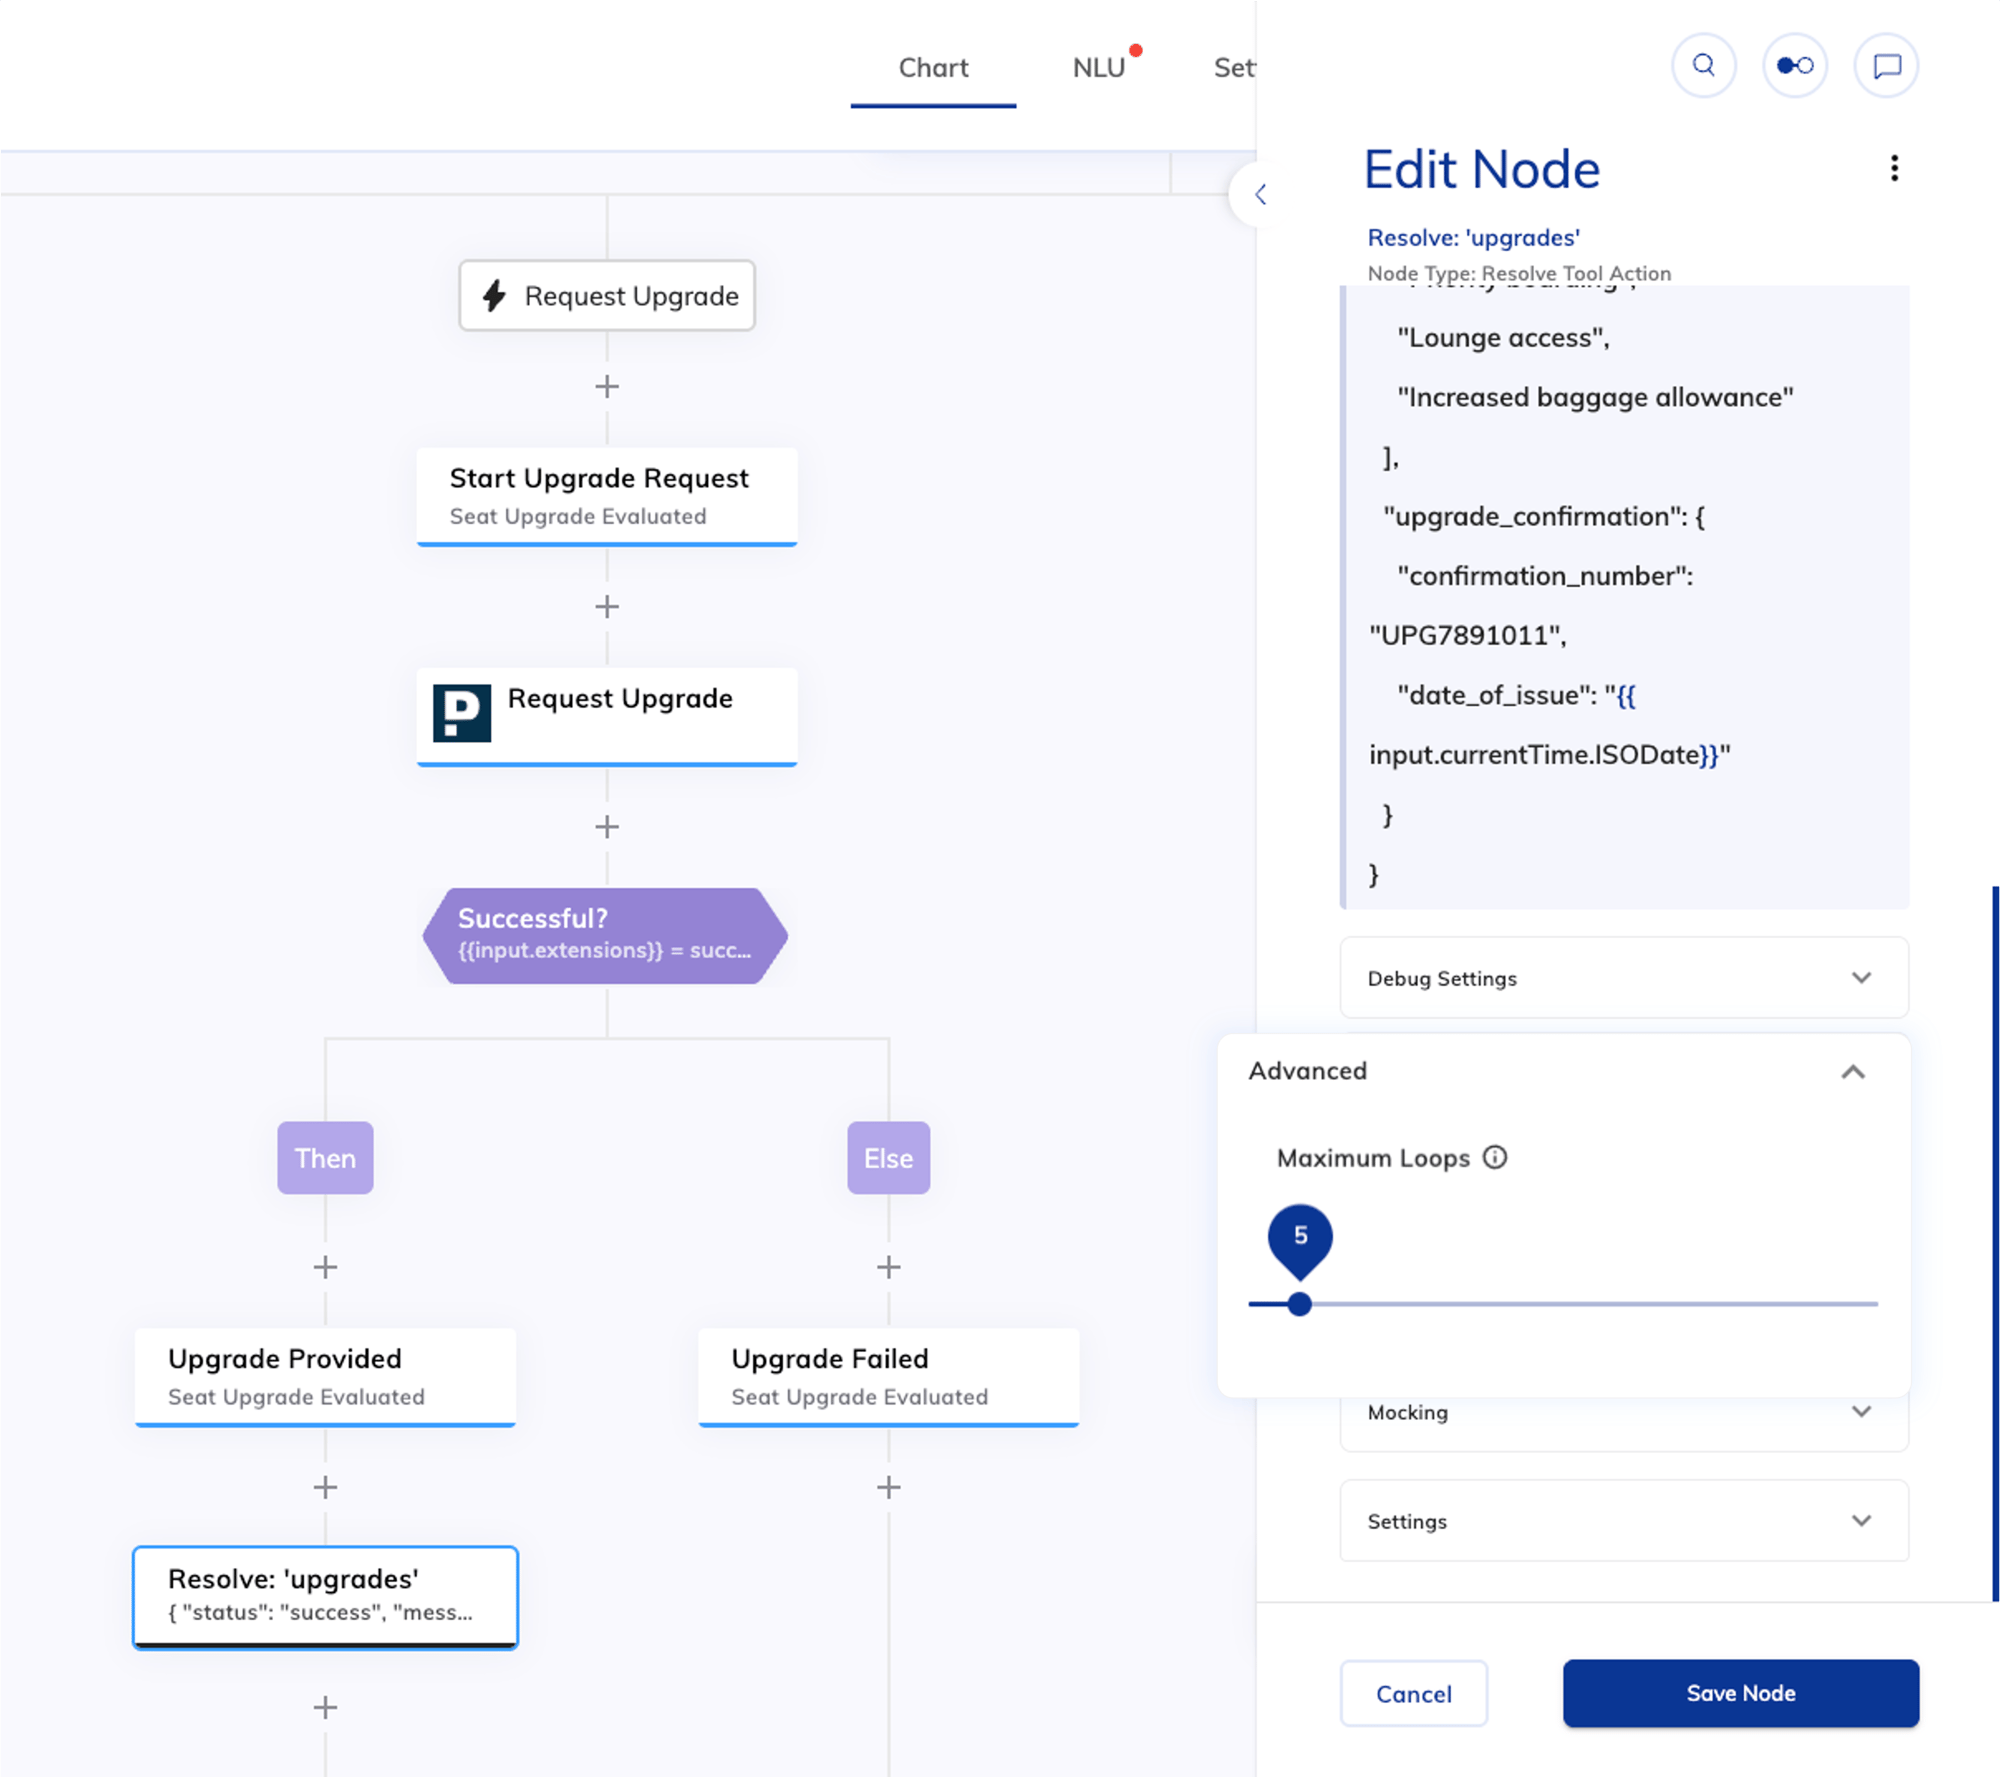Viewport: 2000px width, 1777px height.
Task: Click the Maximum Loops slider handle
Action: (1299, 1304)
